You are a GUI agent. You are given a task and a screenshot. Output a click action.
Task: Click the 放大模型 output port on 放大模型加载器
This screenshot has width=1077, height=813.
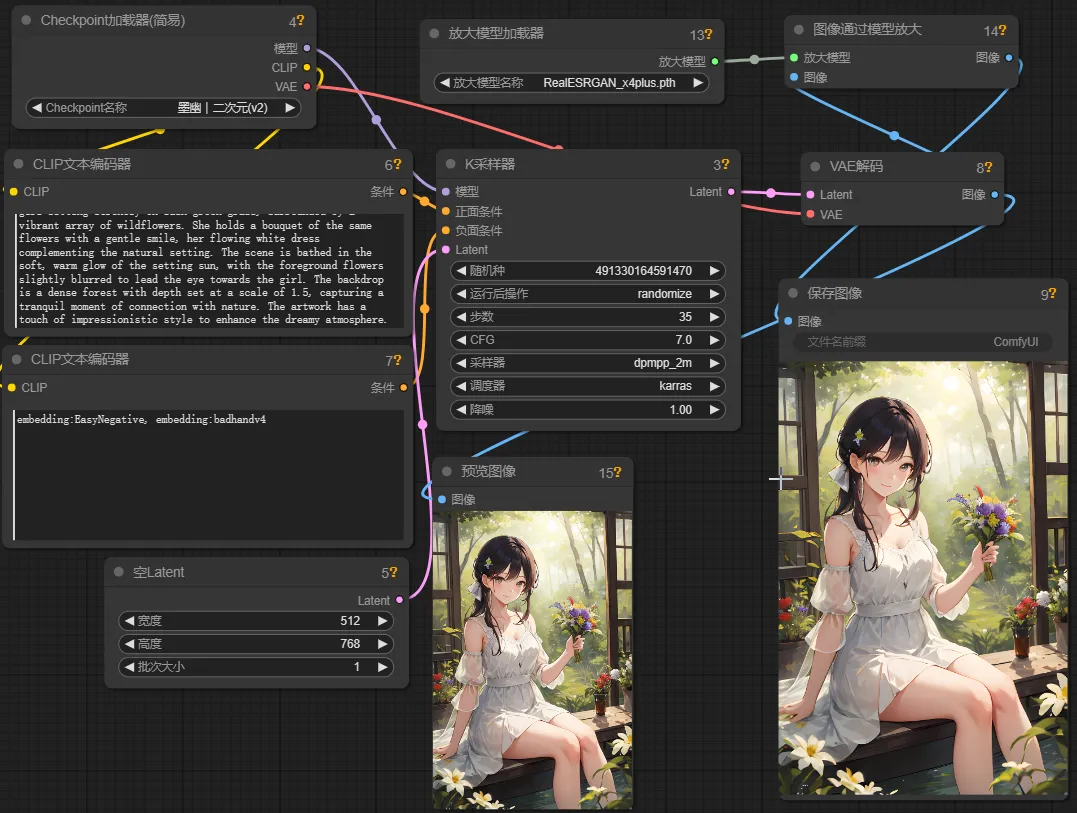pyautogui.click(x=714, y=61)
